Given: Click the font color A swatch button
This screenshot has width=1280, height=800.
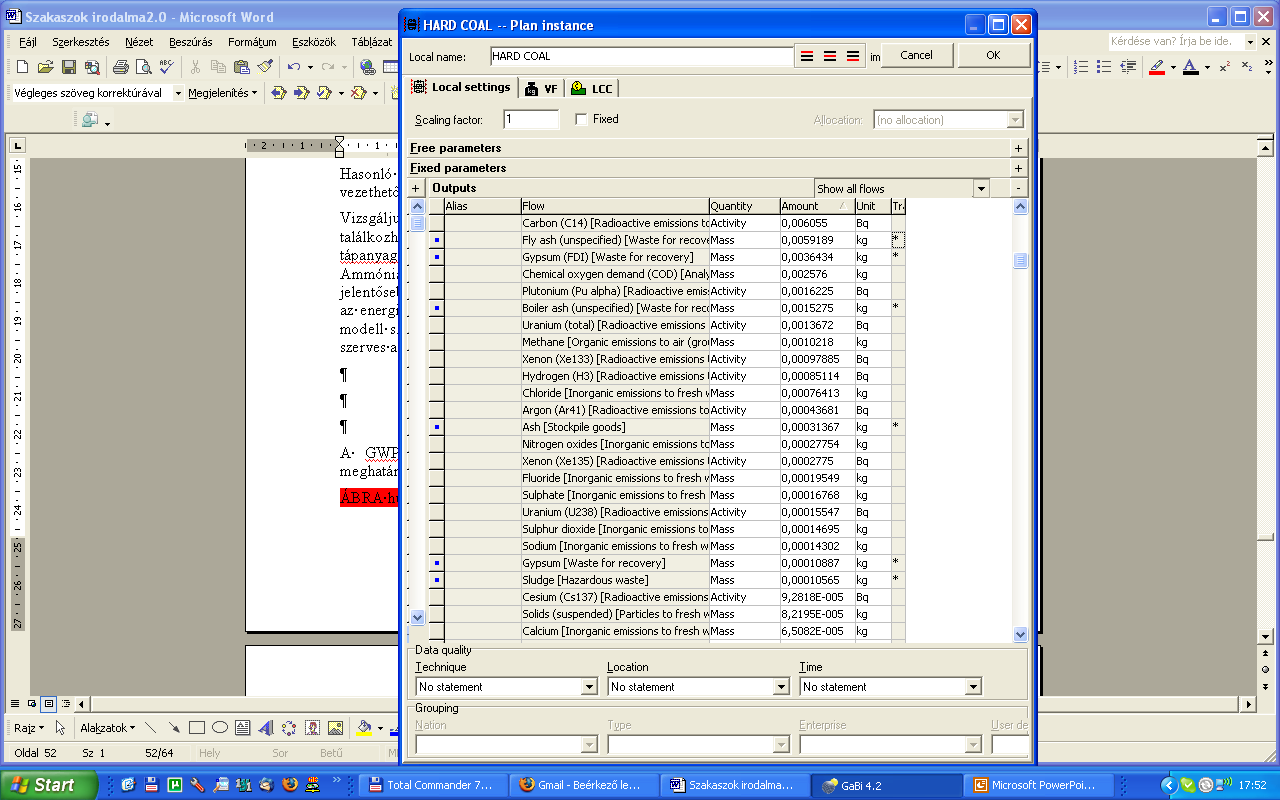Looking at the screenshot, I should tap(1190, 67).
